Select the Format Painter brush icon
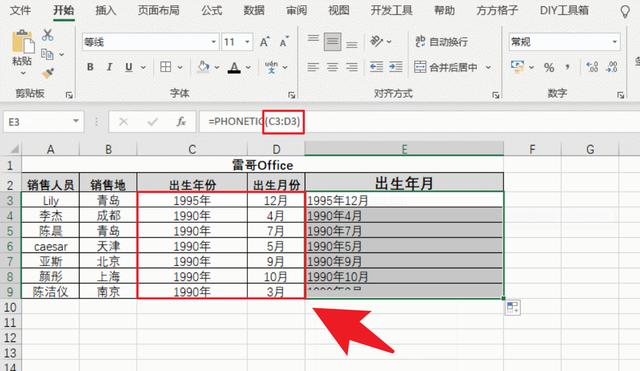Image resolution: width=640 pixels, height=371 pixels. coord(48,73)
